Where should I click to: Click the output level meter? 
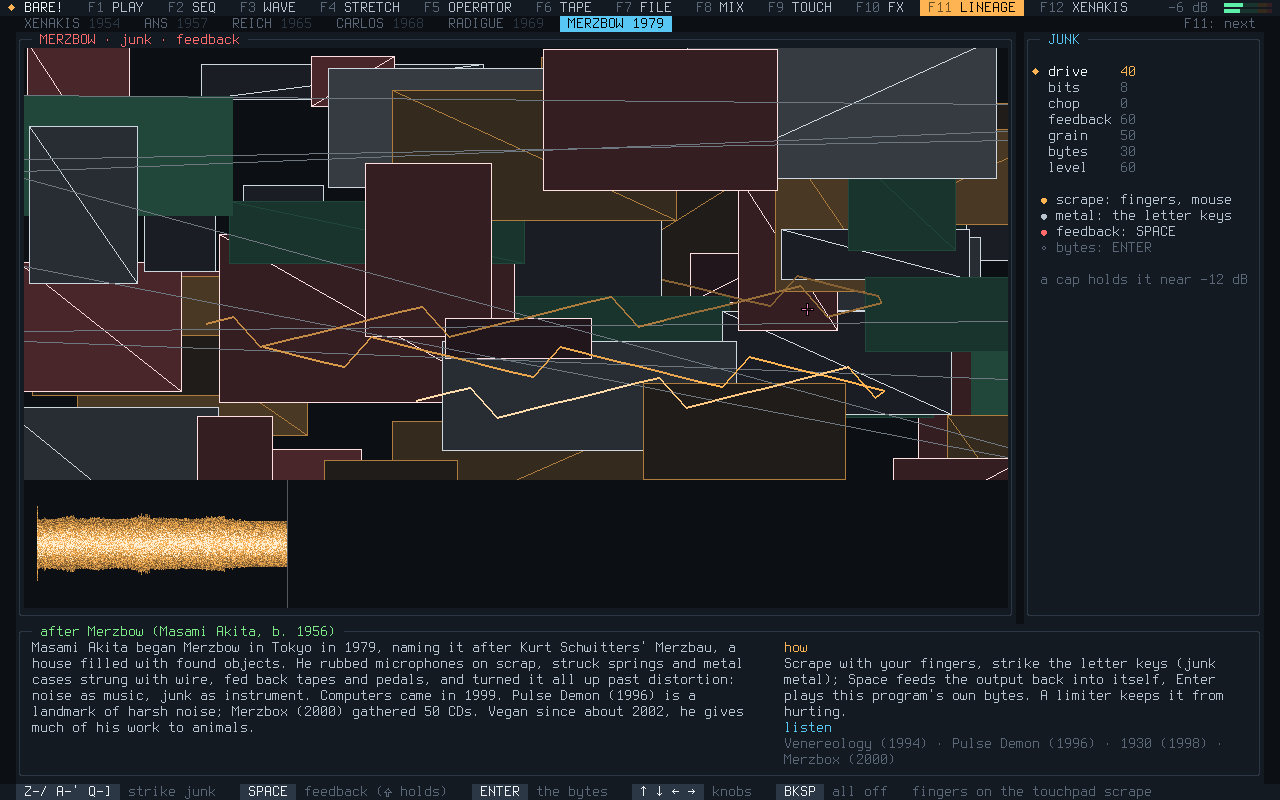[1247, 8]
